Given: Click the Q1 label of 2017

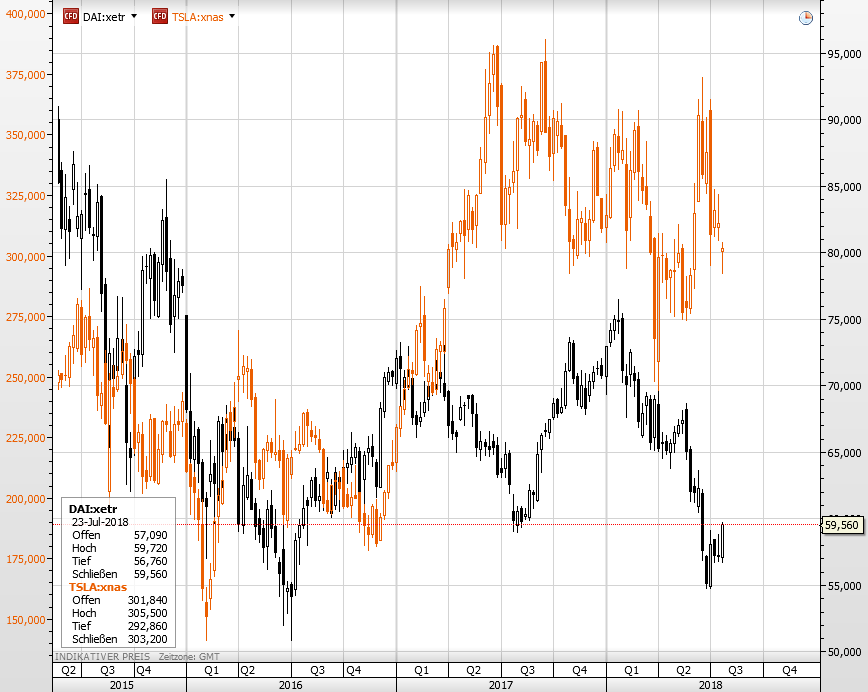Looking at the screenshot, I should 421,670.
